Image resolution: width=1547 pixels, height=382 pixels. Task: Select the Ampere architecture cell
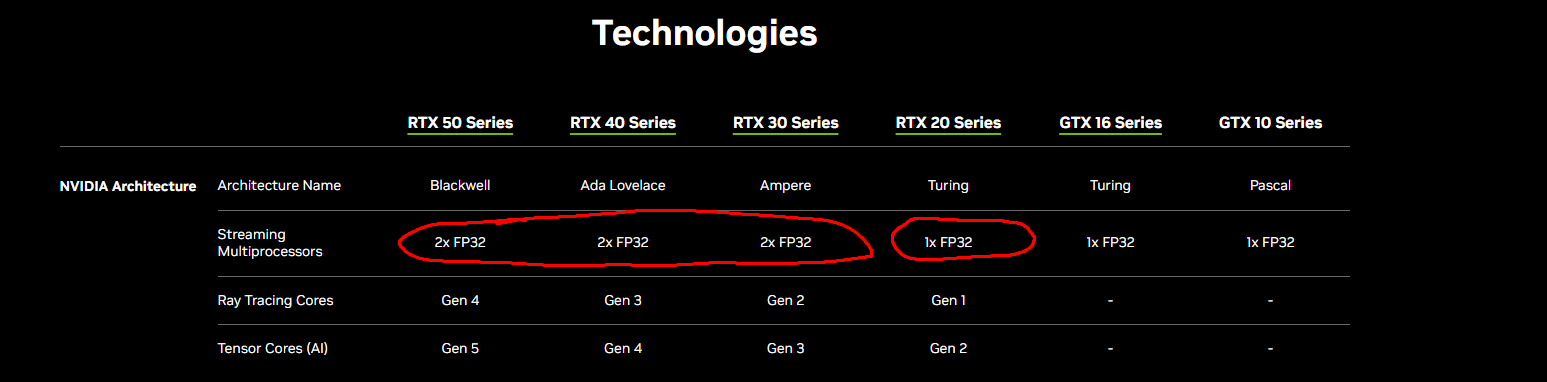786,185
